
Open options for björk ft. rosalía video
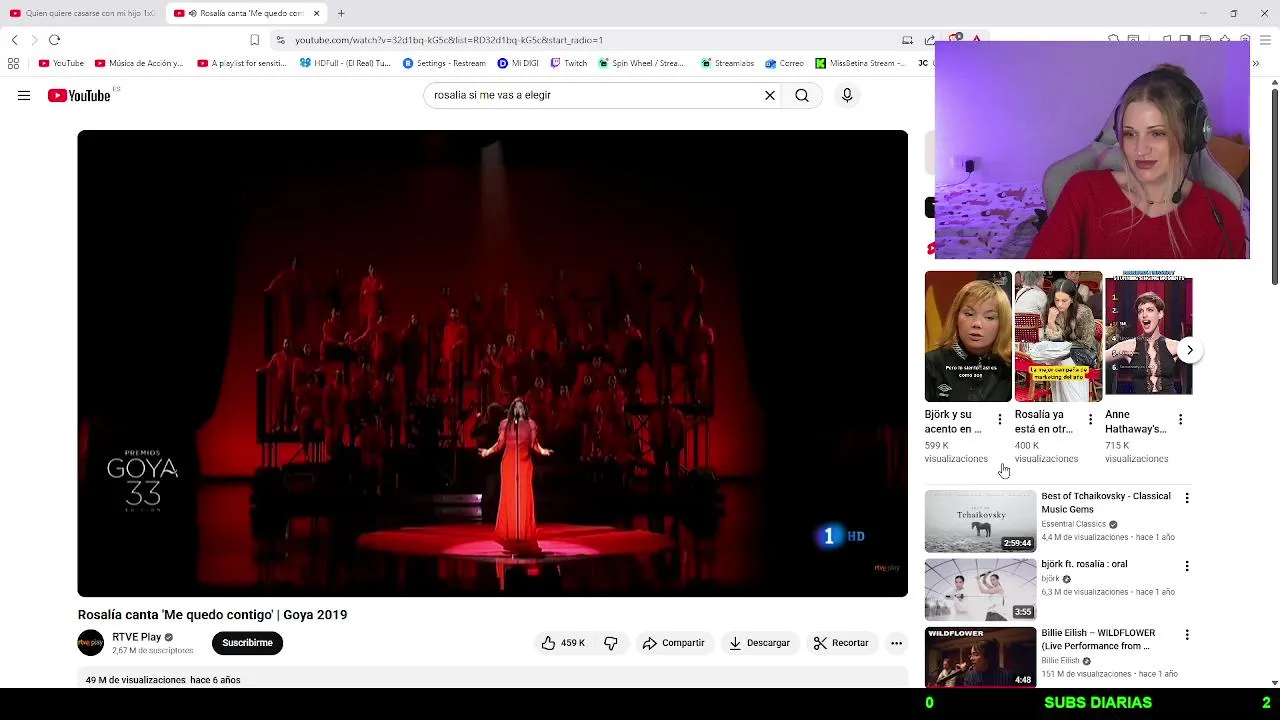click(1187, 566)
